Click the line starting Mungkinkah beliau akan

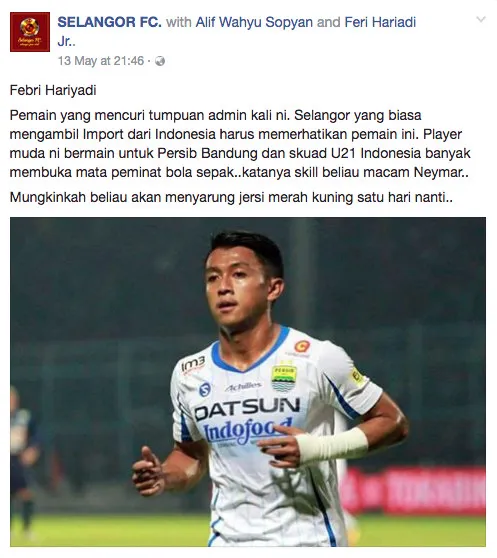pos(231,197)
